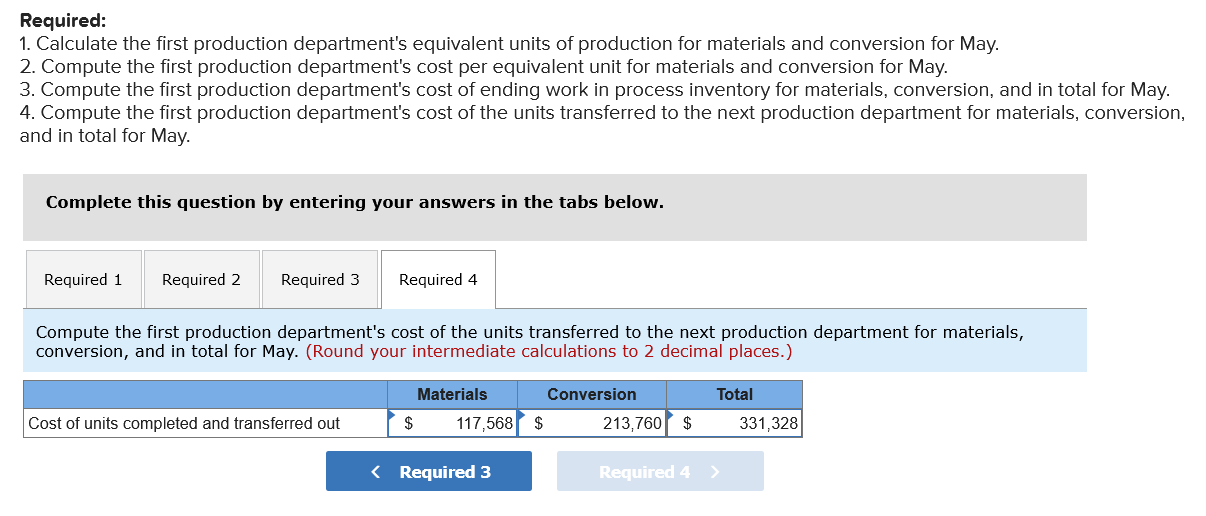Open the Required 2 tab
The image size is (1206, 516).
(201, 280)
